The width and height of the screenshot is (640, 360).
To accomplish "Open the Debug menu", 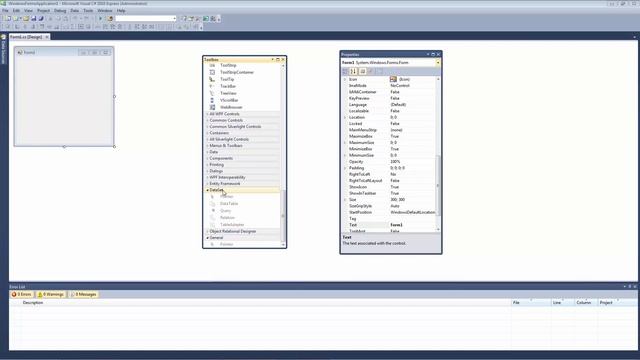I will [60, 11].
